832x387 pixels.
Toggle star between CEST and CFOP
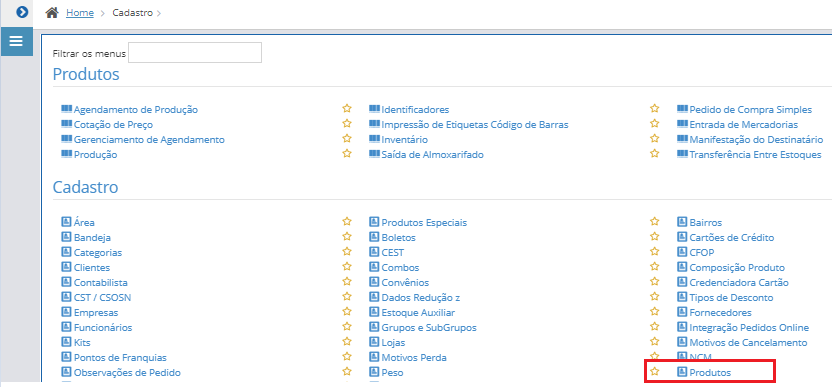[655, 251]
